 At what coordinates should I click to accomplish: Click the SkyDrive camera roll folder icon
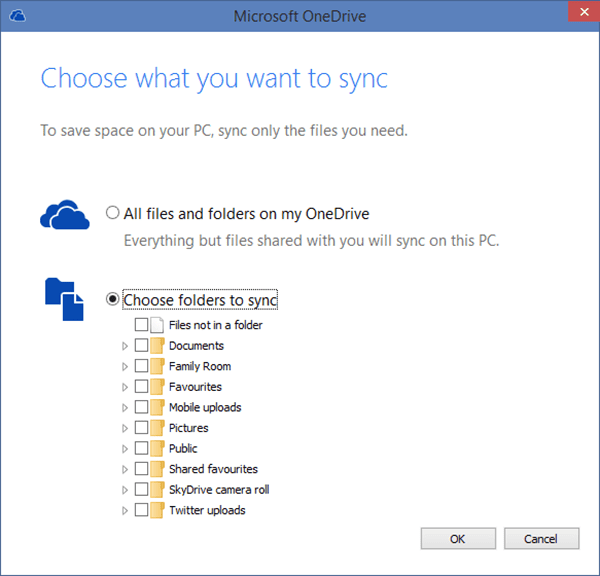(157, 490)
